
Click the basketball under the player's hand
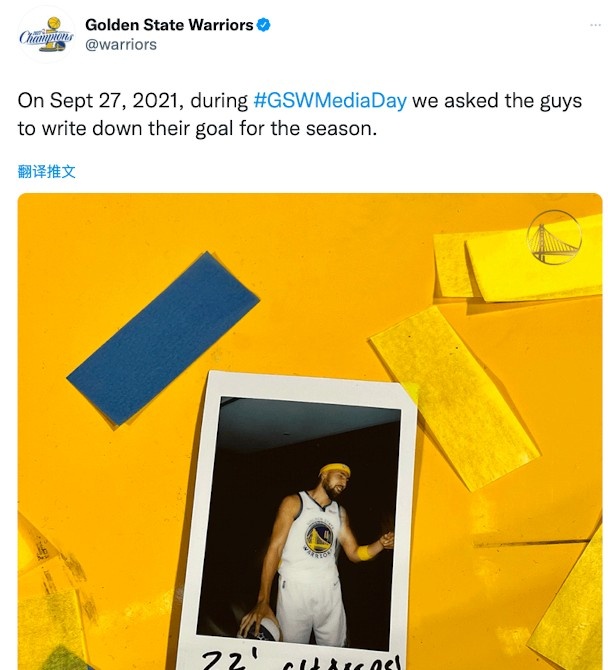[x=261, y=627]
